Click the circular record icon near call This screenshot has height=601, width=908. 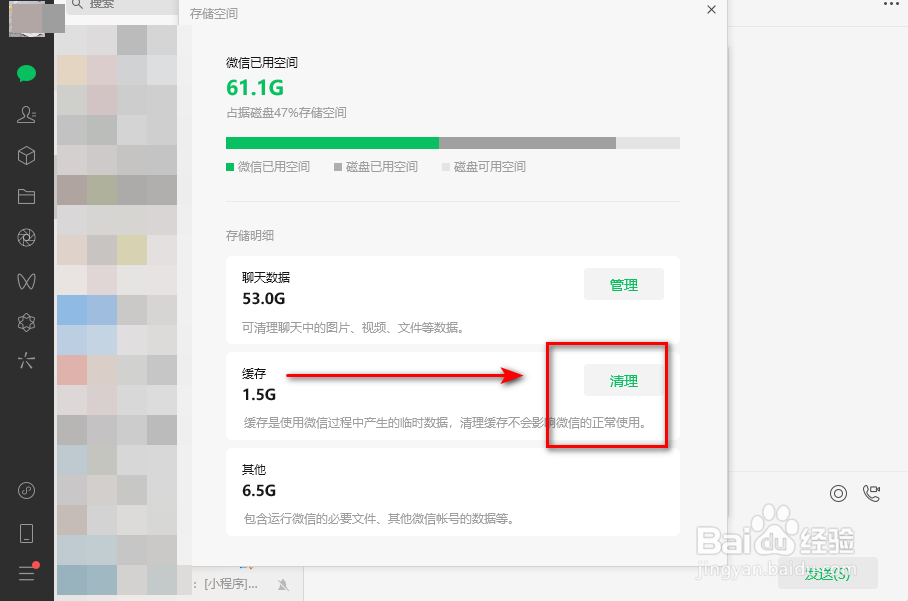click(x=839, y=493)
